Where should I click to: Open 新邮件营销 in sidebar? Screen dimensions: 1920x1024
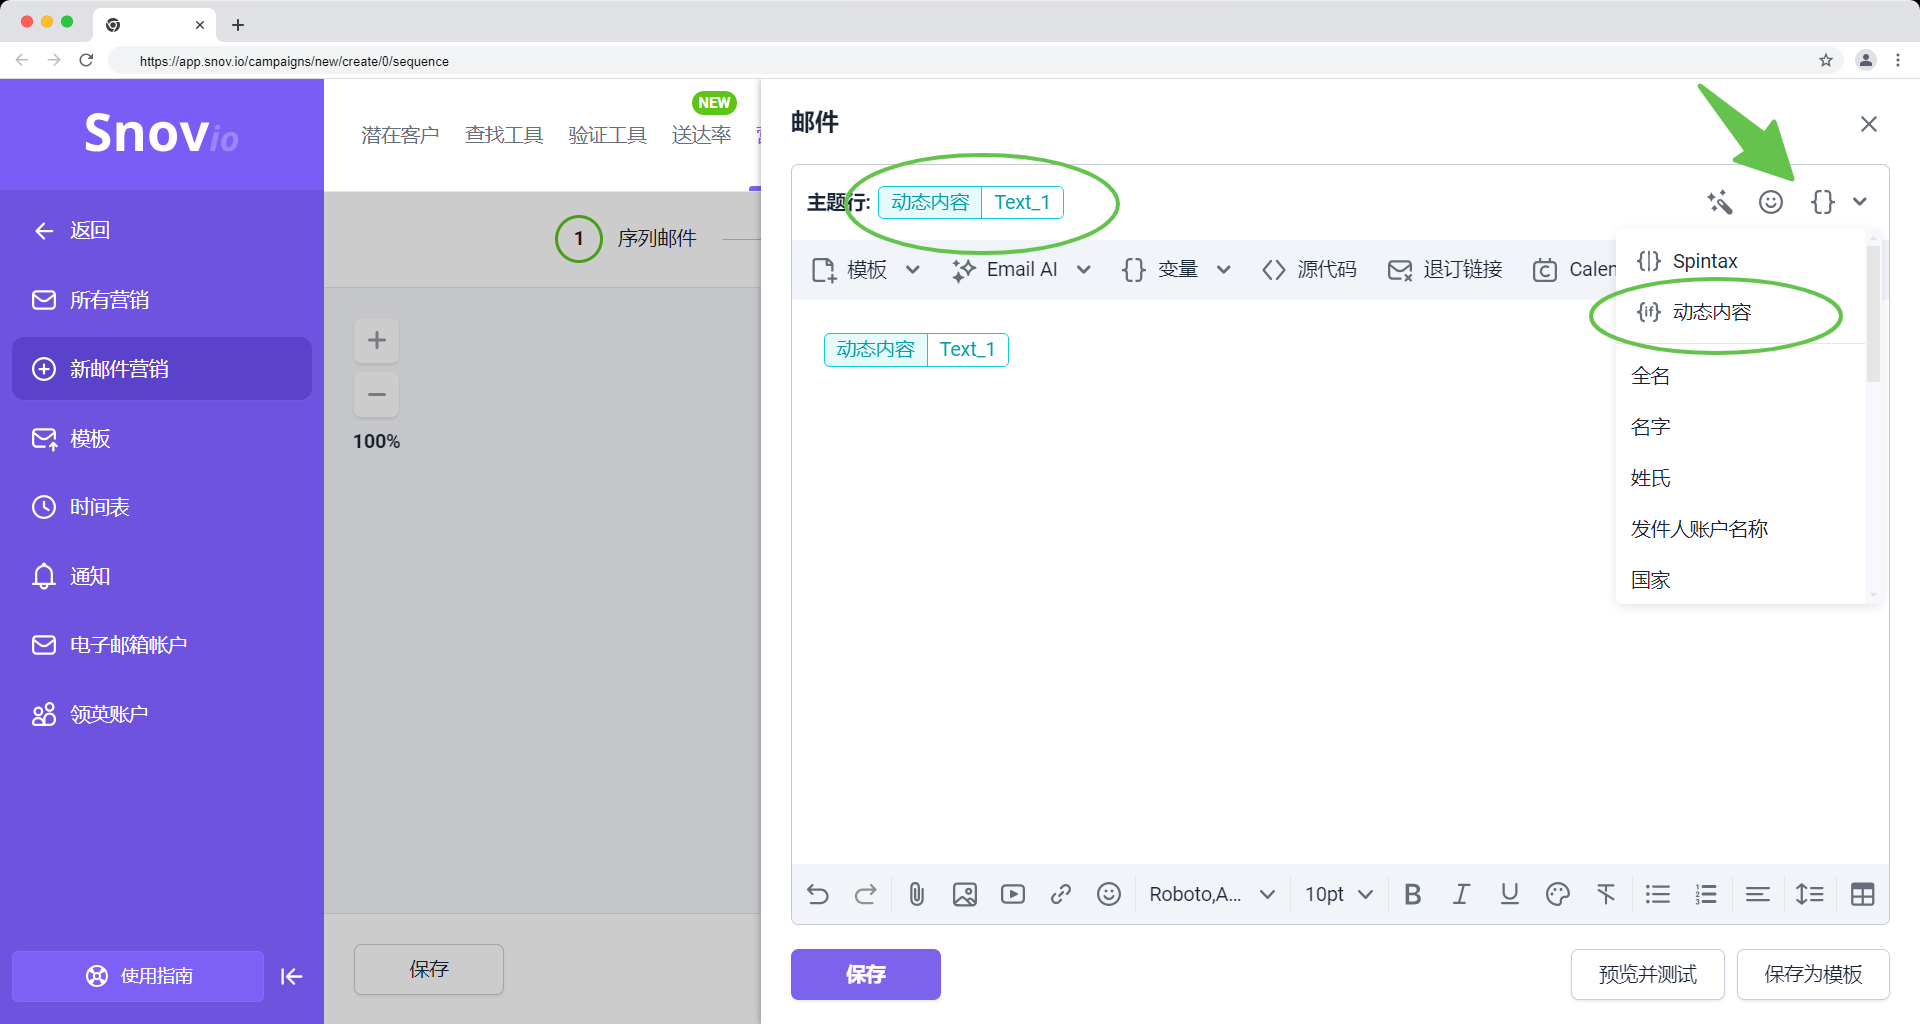click(162, 369)
